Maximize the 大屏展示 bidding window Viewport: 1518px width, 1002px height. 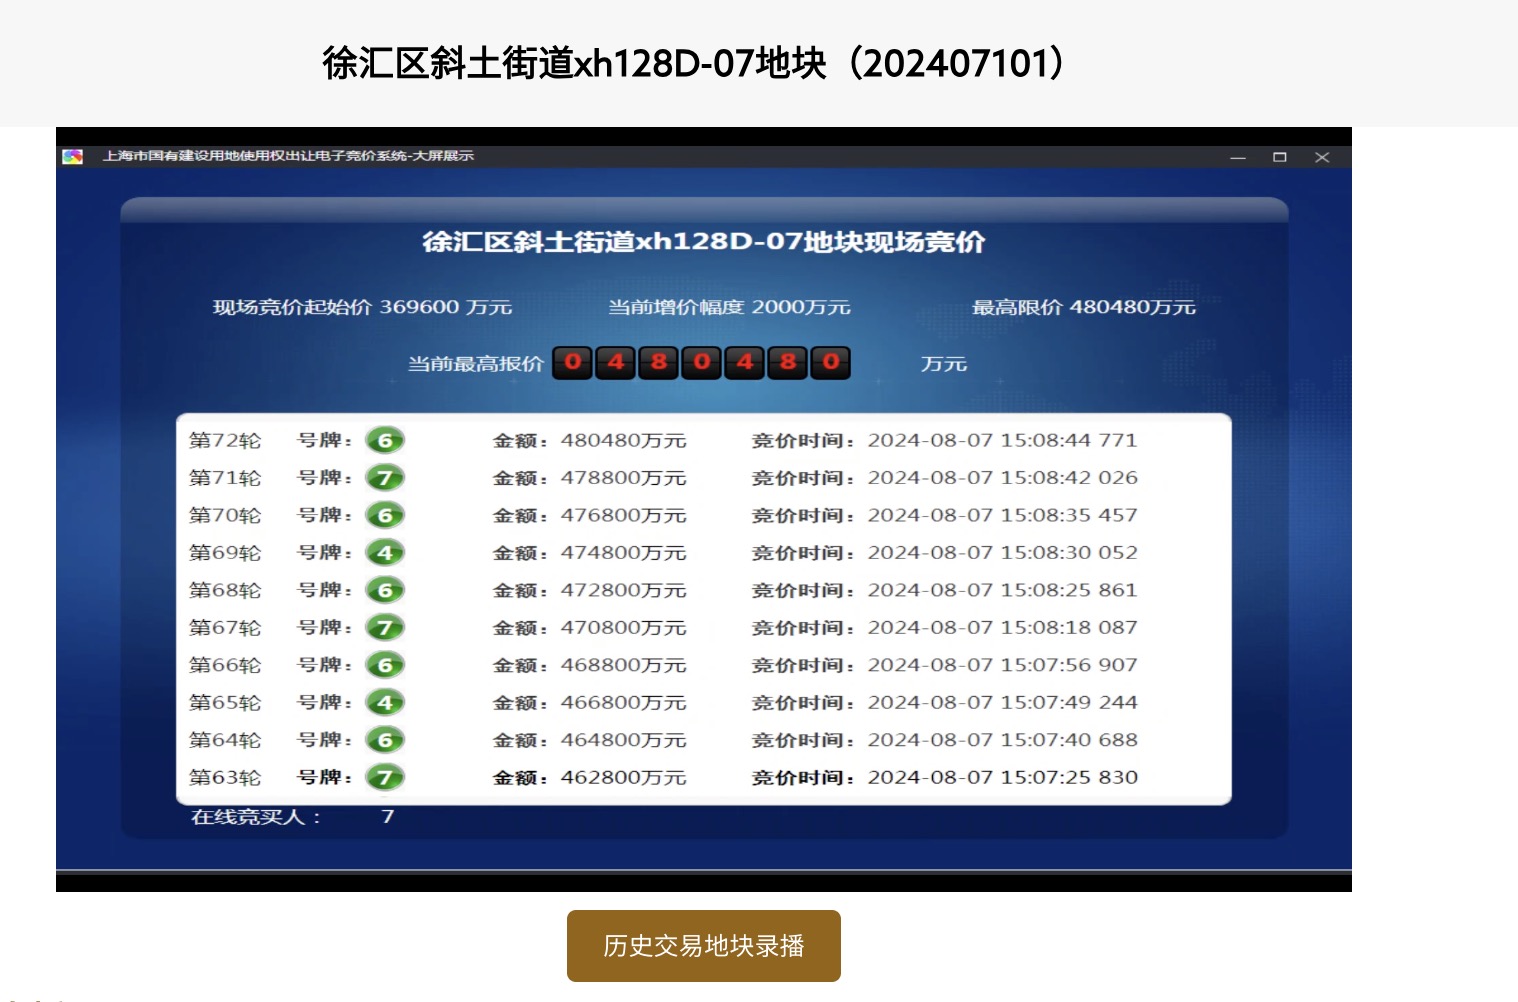point(1280,158)
